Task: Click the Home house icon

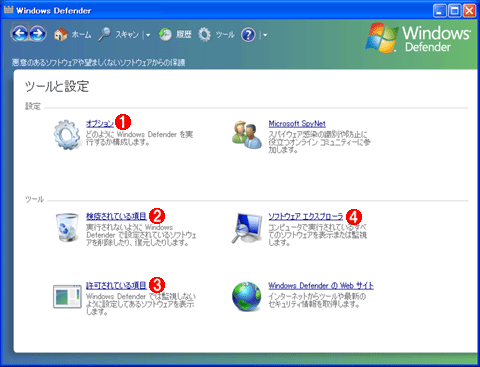Action: (61, 34)
